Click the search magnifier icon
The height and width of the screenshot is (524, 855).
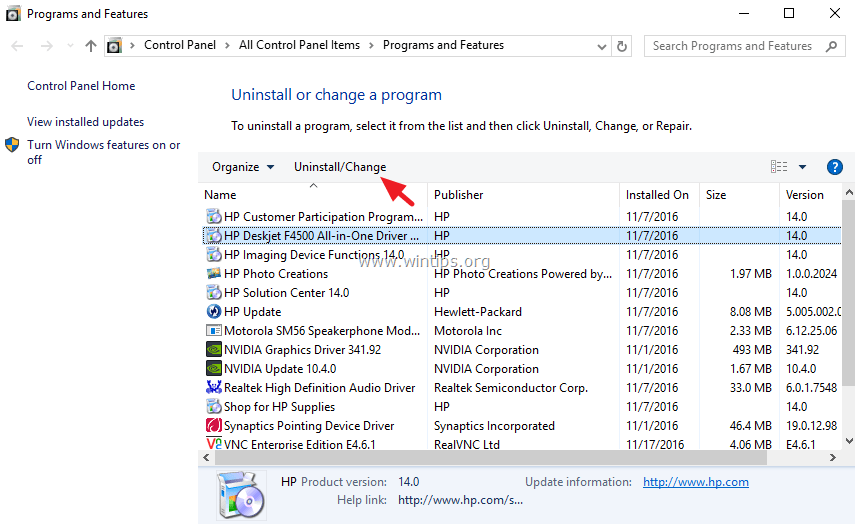coord(832,46)
